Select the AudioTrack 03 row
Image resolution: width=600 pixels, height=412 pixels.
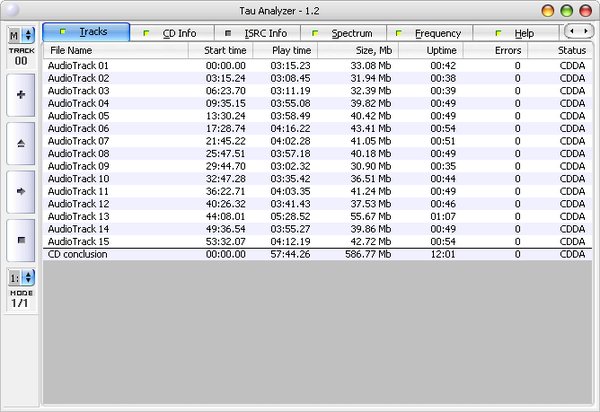(318, 91)
